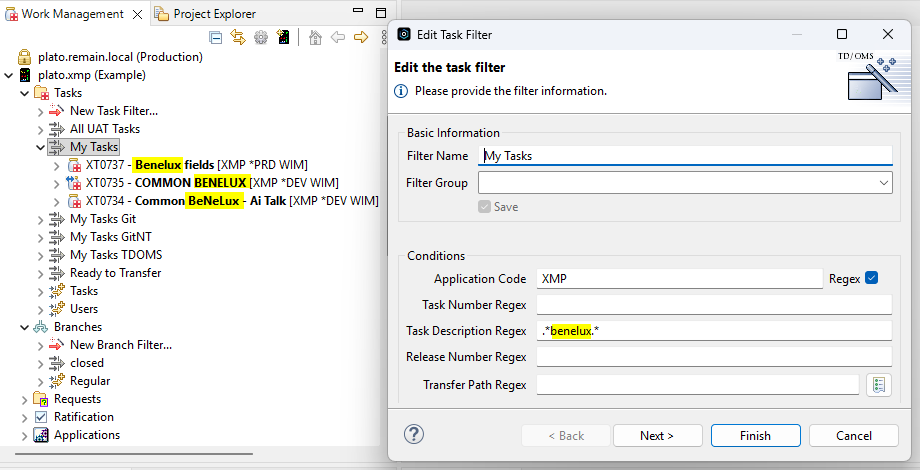Screen dimensions: 920x470
Task: Switch to the Project Explorer tab
Action: click(x=213, y=14)
